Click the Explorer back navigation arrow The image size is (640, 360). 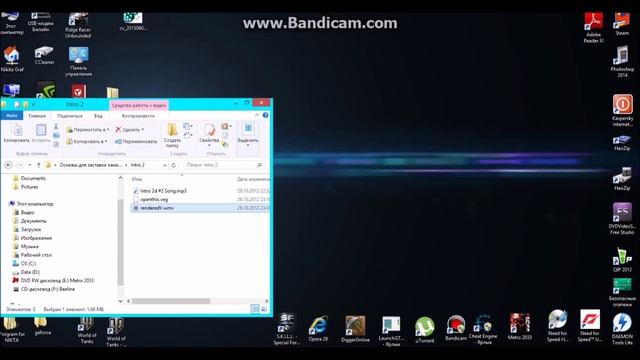[x=8, y=165]
